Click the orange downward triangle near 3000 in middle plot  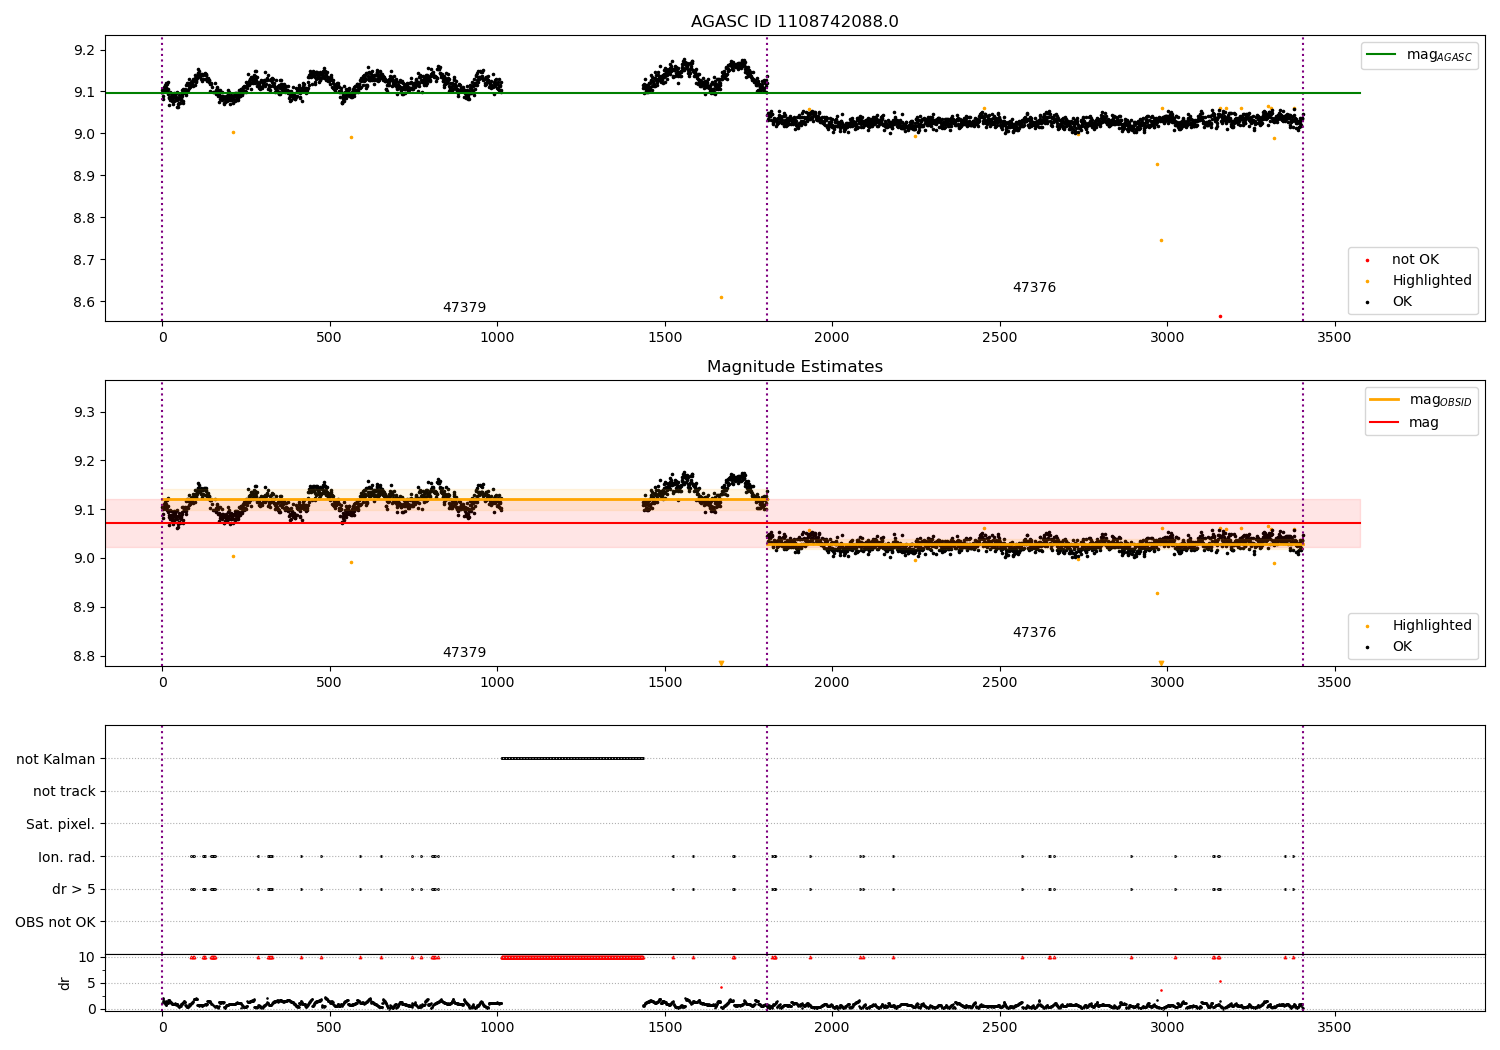[x=1161, y=663]
